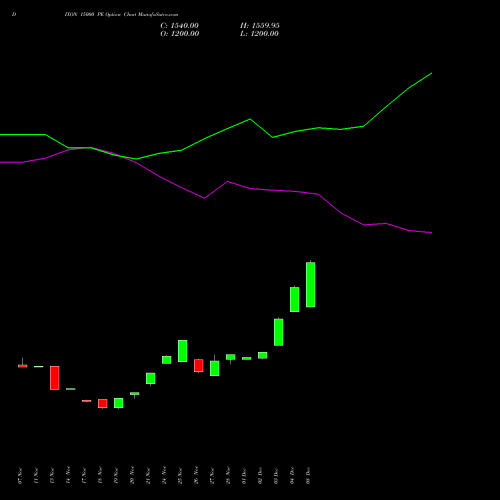Viewport: 500px width, 500px height.
Task: Click the 02 Dec date label
Action: (260, 476)
